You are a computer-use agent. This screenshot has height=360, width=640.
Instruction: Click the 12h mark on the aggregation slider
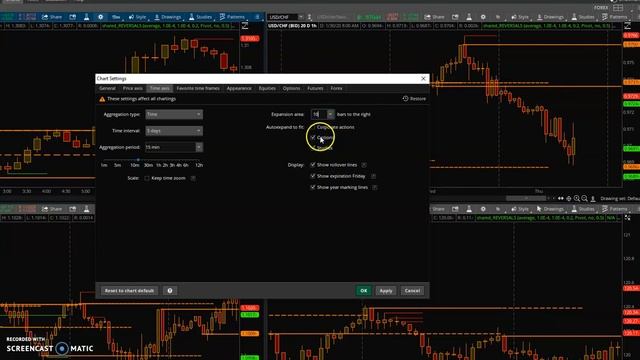[x=199, y=165]
